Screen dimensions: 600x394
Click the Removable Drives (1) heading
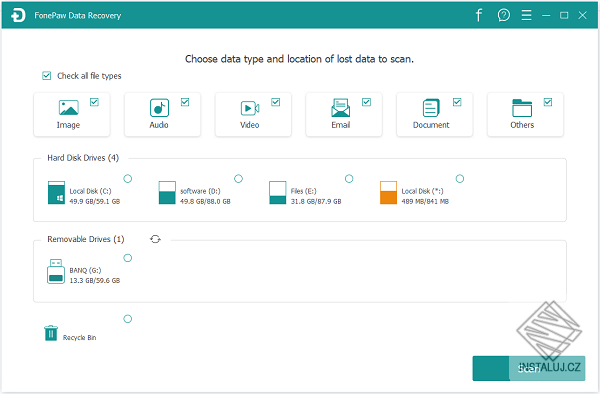86,239
